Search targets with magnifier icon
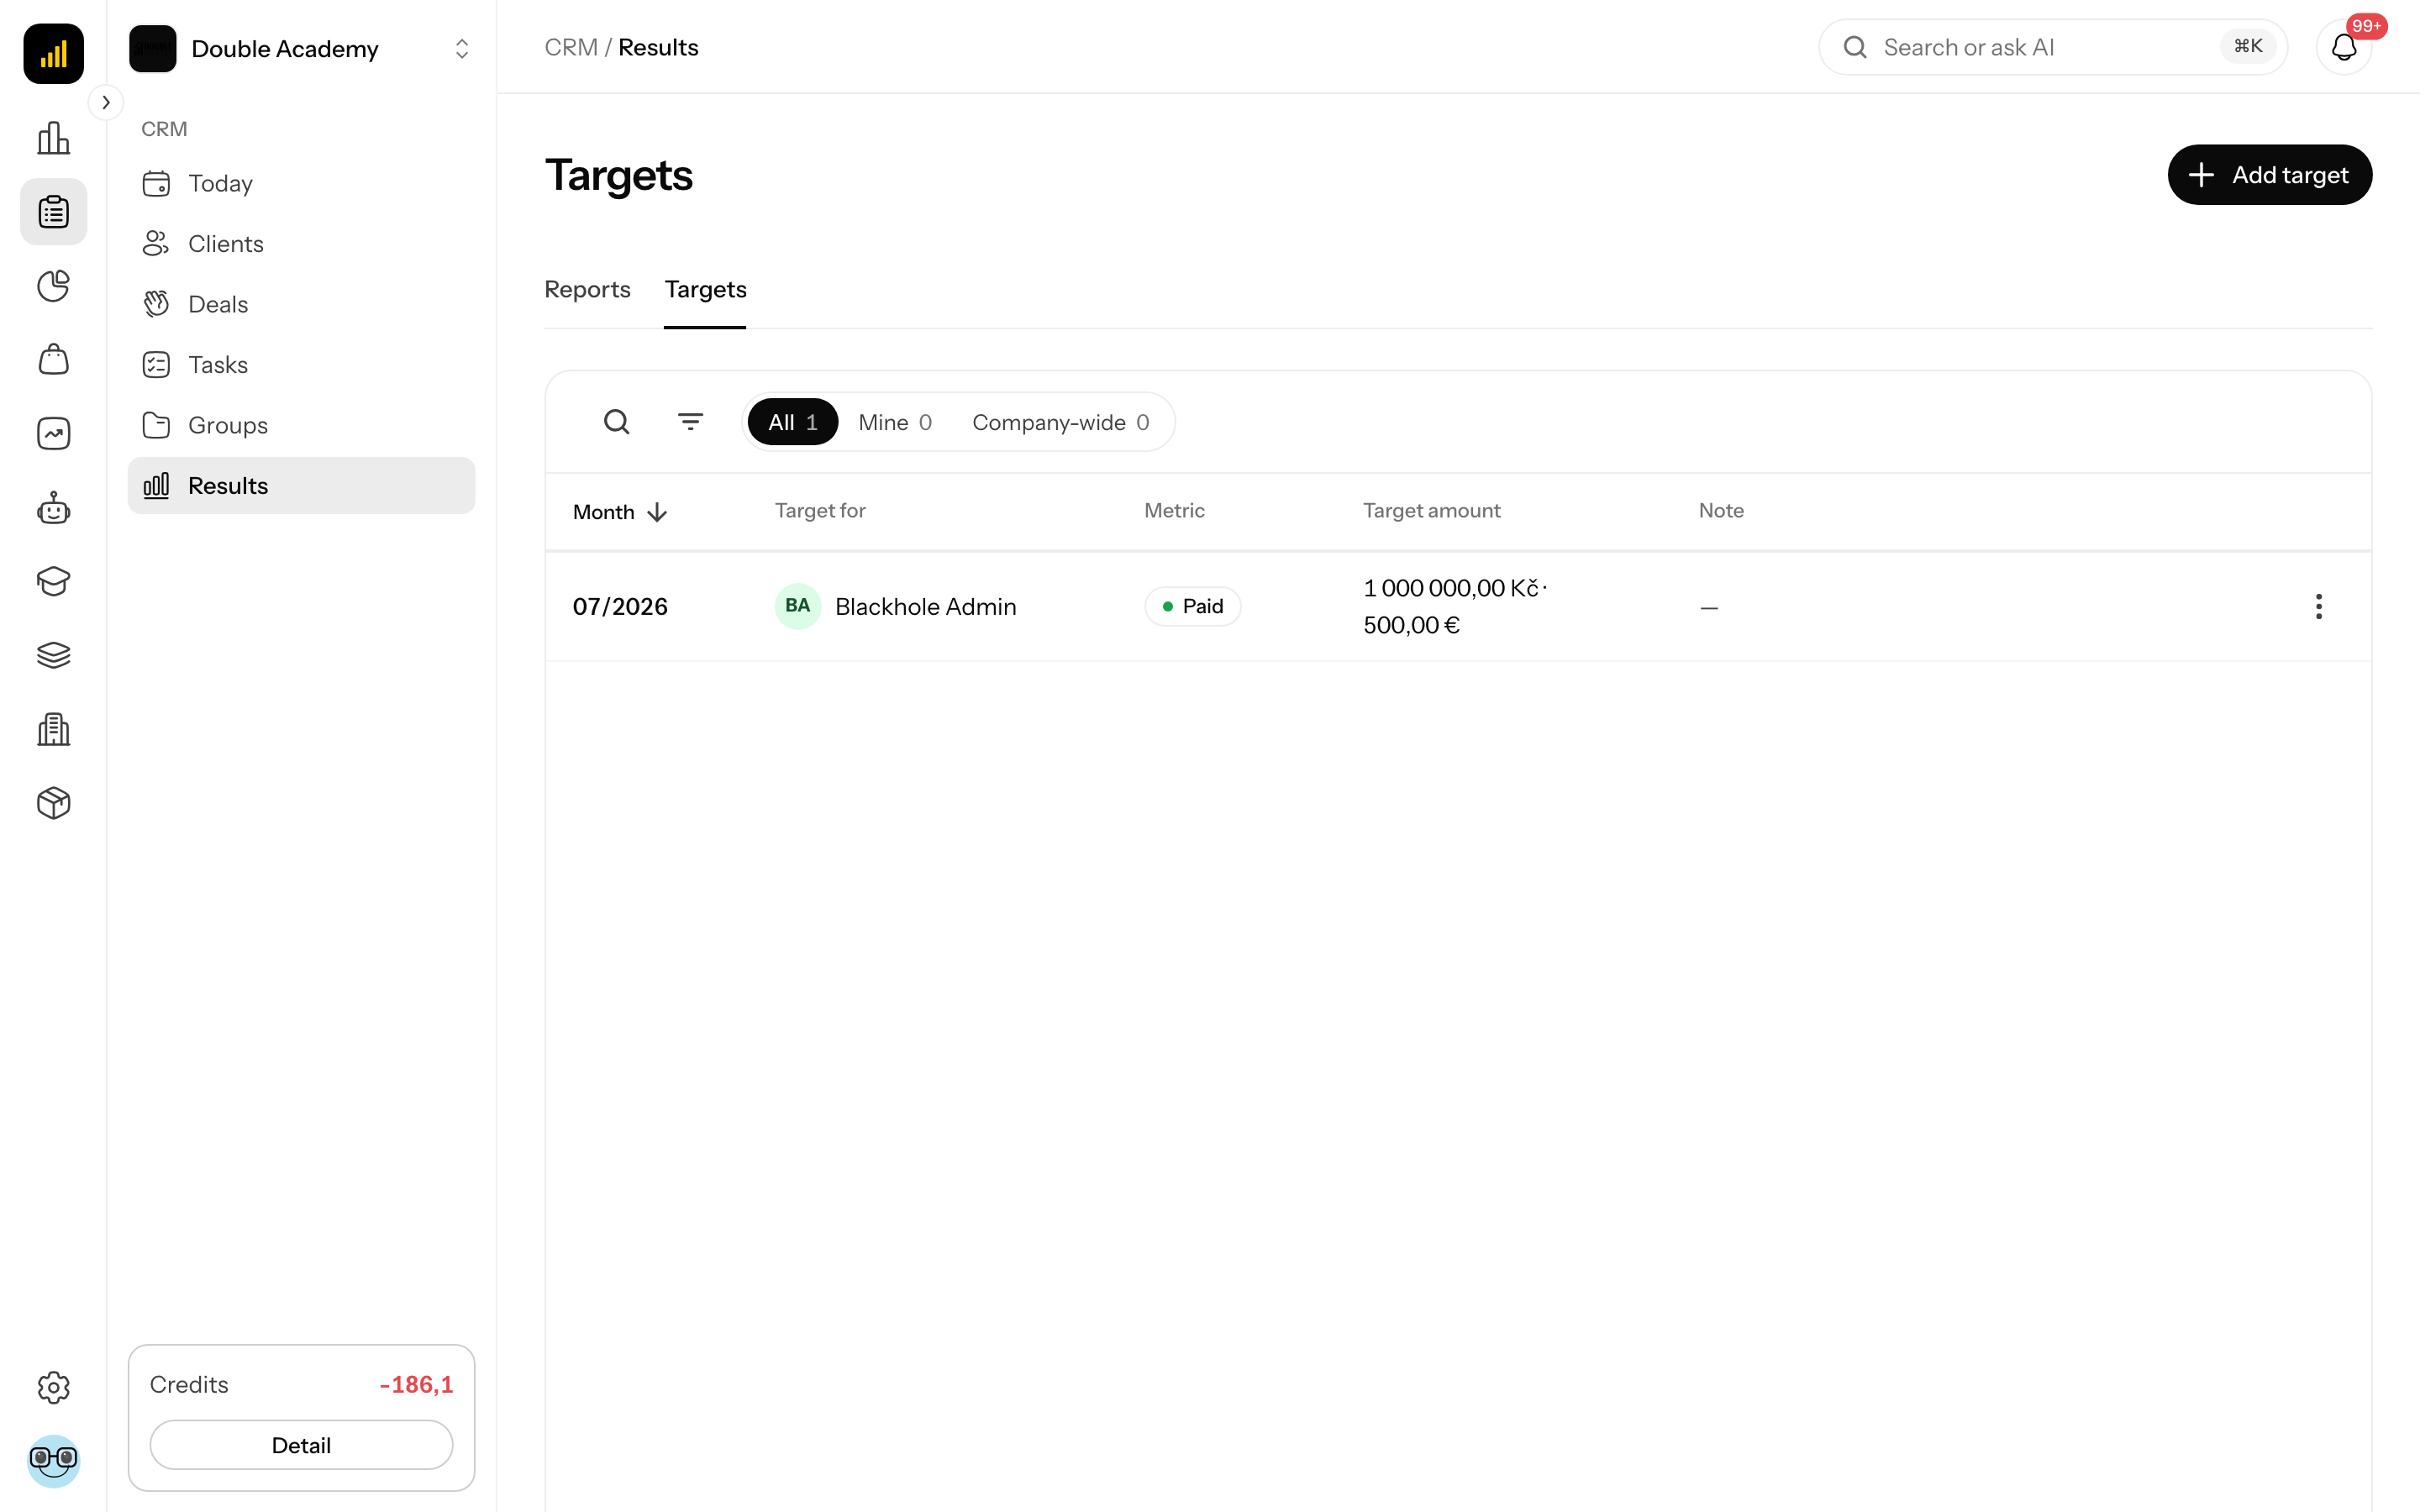The height and width of the screenshot is (1512, 2420). tap(617, 422)
